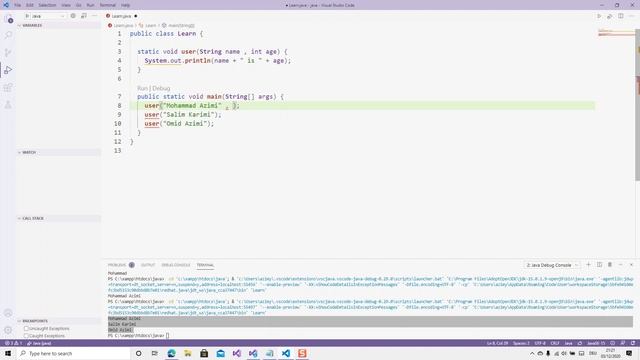Viewport: 640px width, 360px height.
Task: Collapse the Watch section
Action: tap(58, 152)
